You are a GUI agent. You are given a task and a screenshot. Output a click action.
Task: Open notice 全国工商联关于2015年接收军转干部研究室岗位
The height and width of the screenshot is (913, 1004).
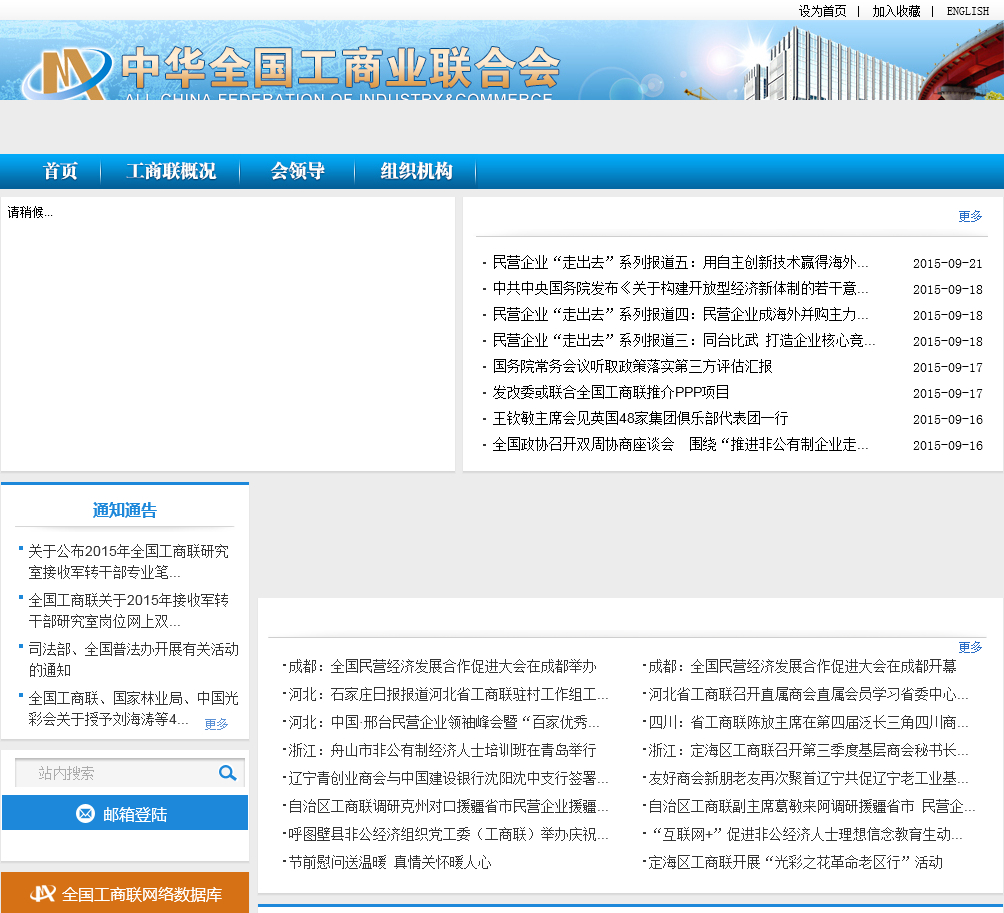click(128, 611)
